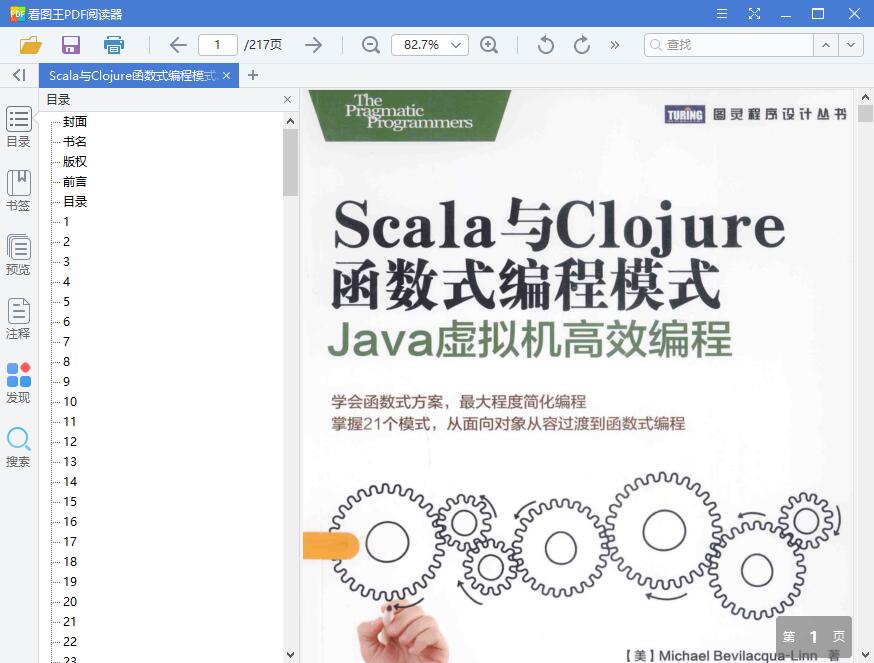The width and height of the screenshot is (874, 663).
Task: Open the 书签 bookmarks sidebar panel
Action: pyautogui.click(x=18, y=191)
